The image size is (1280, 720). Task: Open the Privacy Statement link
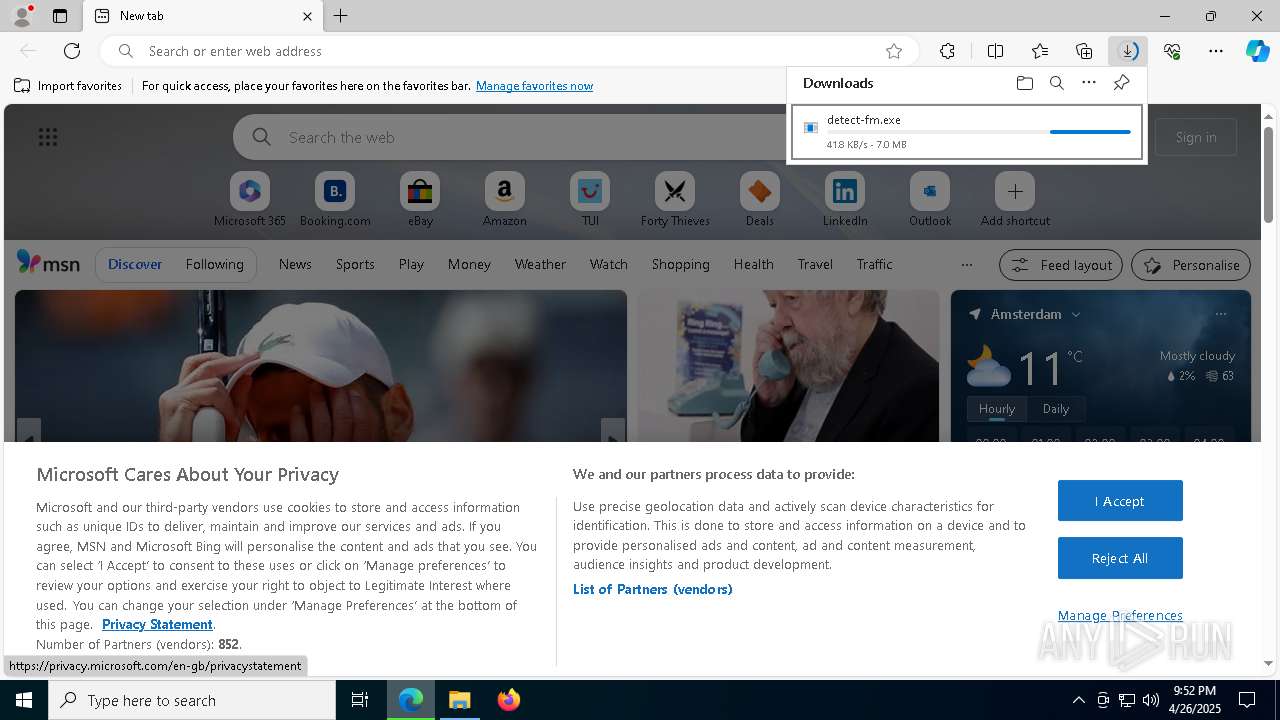(x=157, y=624)
